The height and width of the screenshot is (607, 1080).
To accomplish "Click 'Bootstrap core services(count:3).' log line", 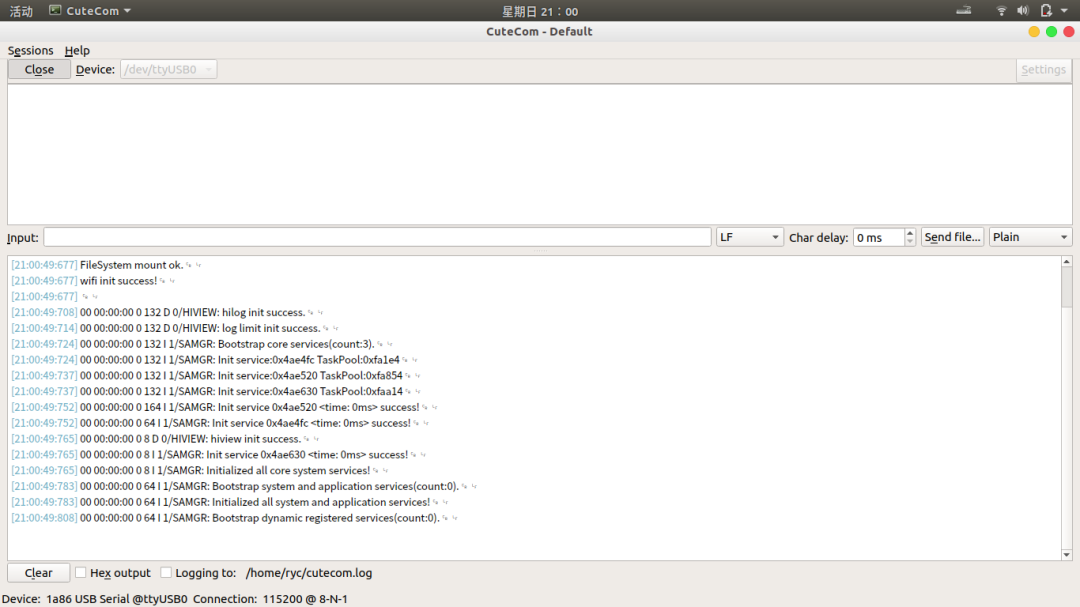I will (x=296, y=344).
